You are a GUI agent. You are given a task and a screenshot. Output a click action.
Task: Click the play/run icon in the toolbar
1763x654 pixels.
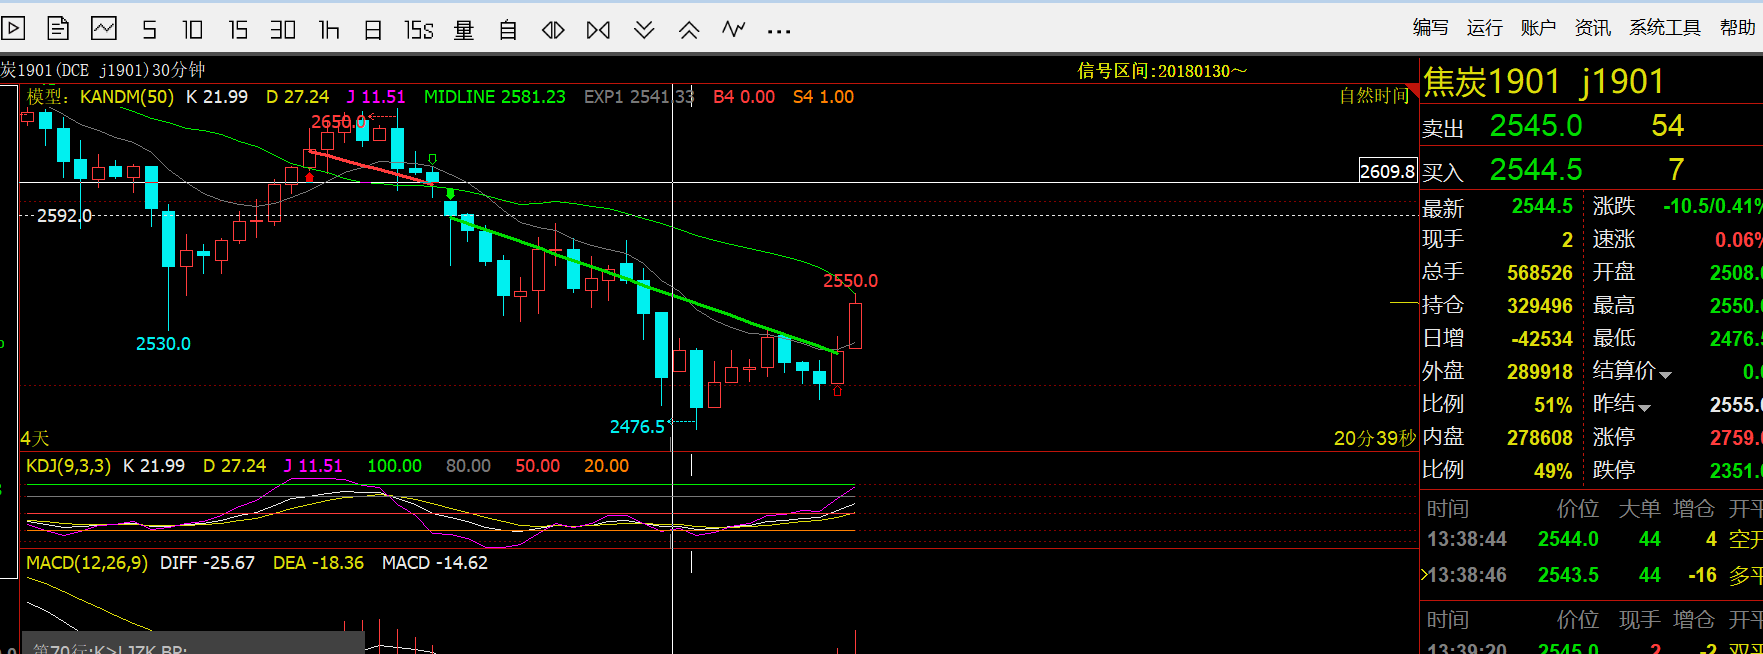tap(13, 29)
